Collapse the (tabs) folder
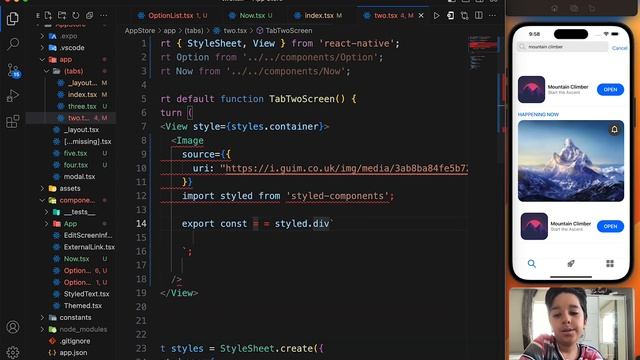Screen dimensions: 640x360 [47, 71]
